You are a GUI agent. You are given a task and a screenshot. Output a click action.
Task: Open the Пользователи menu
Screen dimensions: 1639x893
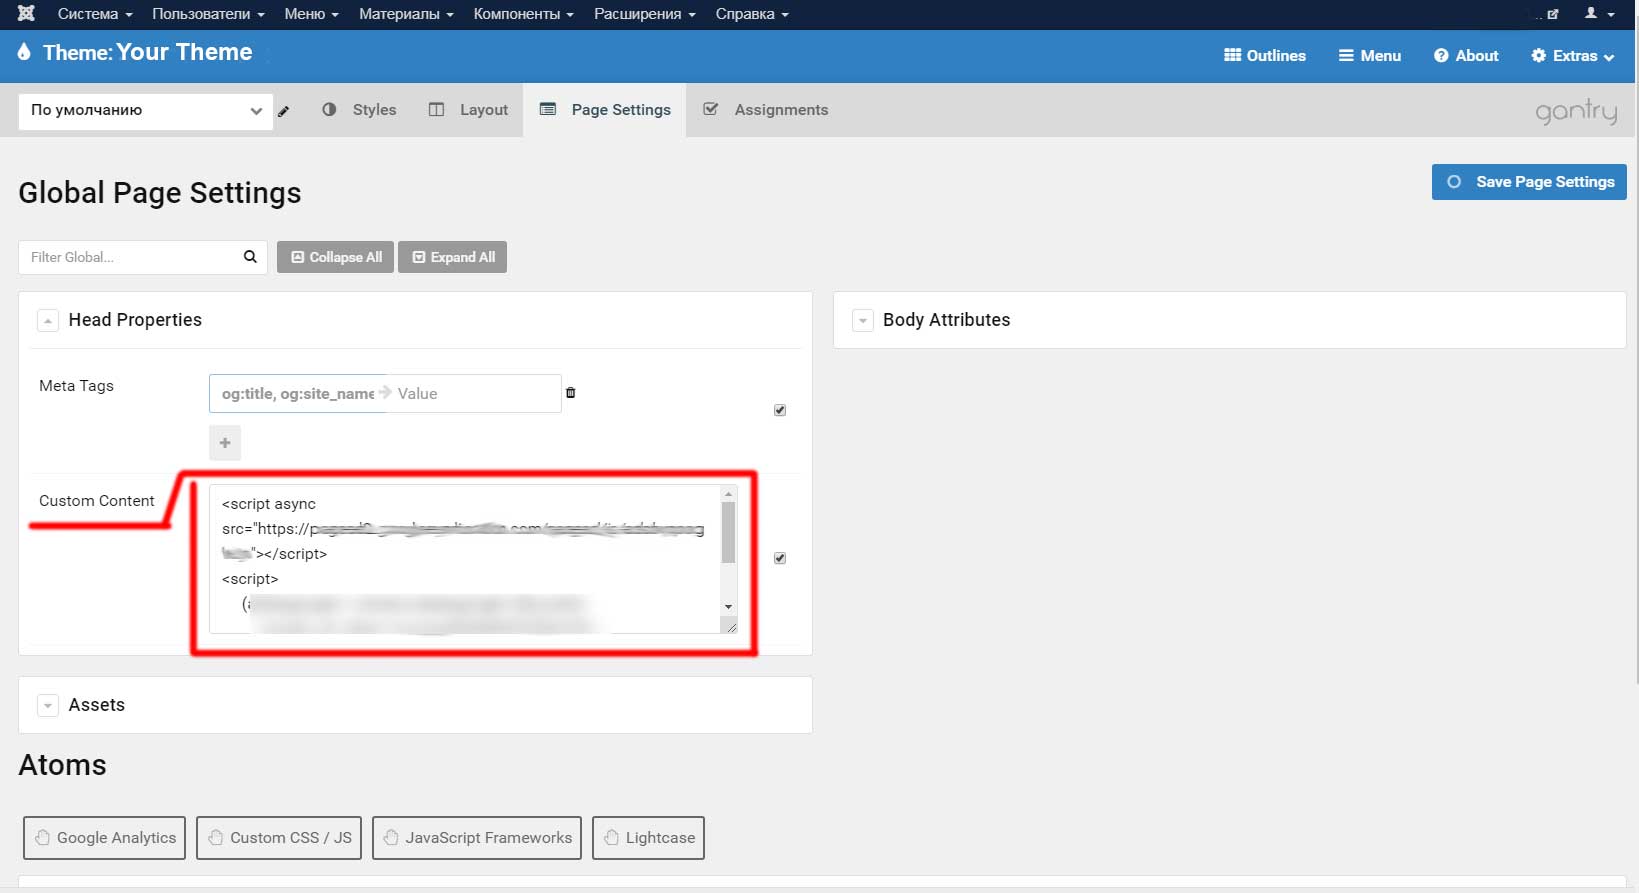click(x=208, y=14)
